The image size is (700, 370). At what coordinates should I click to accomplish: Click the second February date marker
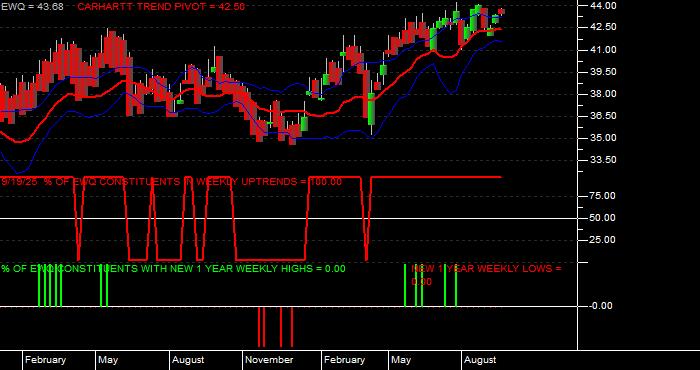345,360
